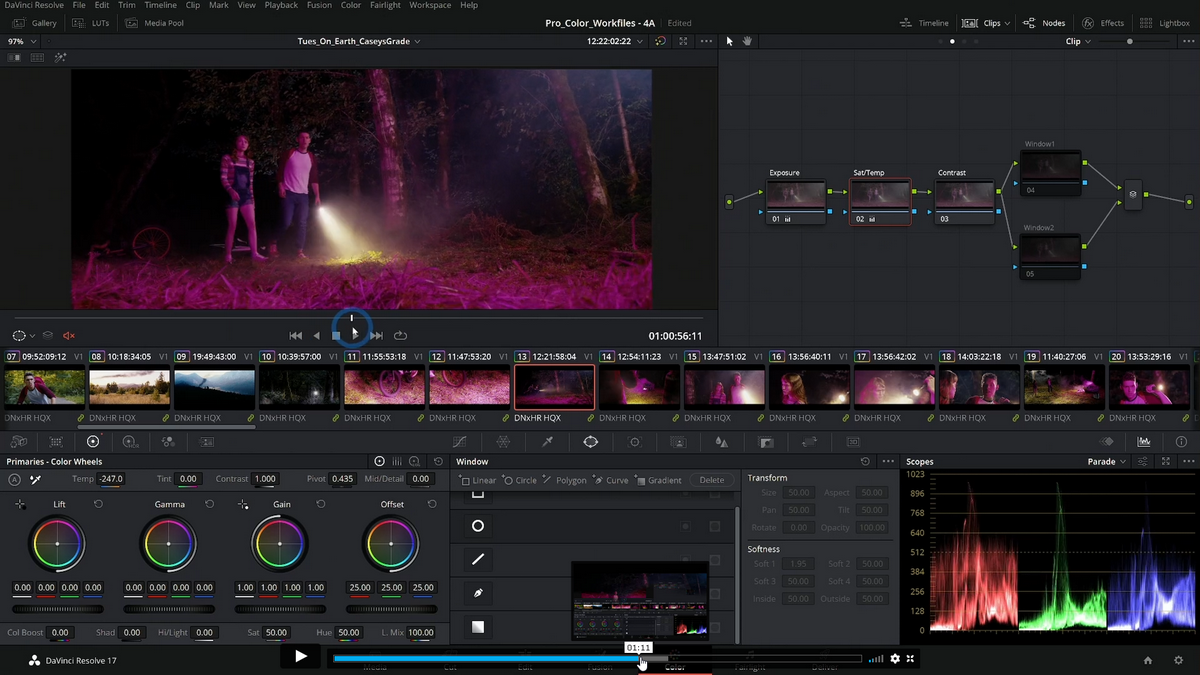
Task: Open HDR color wheels palette
Action: point(130,441)
